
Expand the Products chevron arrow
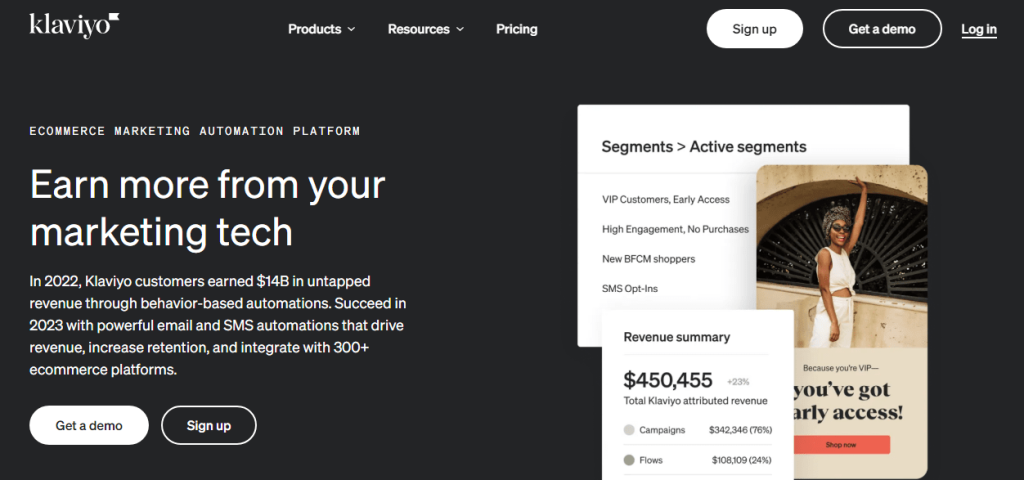coord(351,29)
